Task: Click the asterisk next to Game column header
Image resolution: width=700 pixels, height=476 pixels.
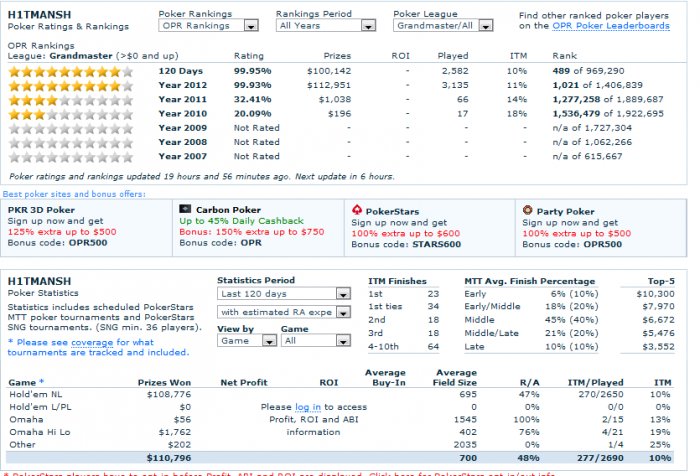Action: coord(42,381)
